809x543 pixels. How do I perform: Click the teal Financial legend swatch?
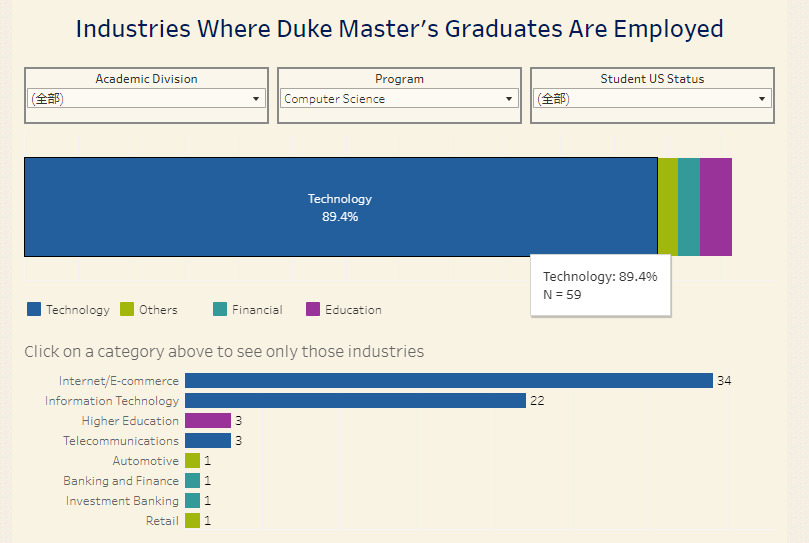pos(220,309)
